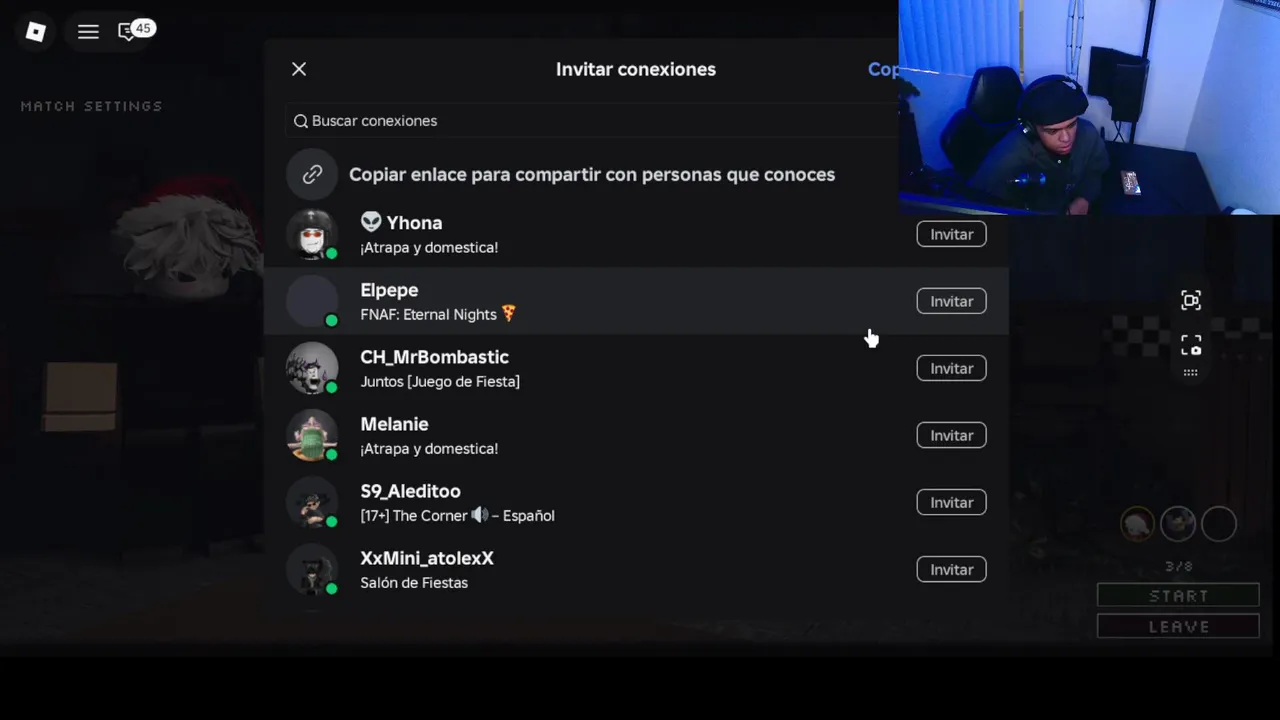Open the hamburger menu icon
Viewport: 1280px width, 720px height.
pos(88,32)
